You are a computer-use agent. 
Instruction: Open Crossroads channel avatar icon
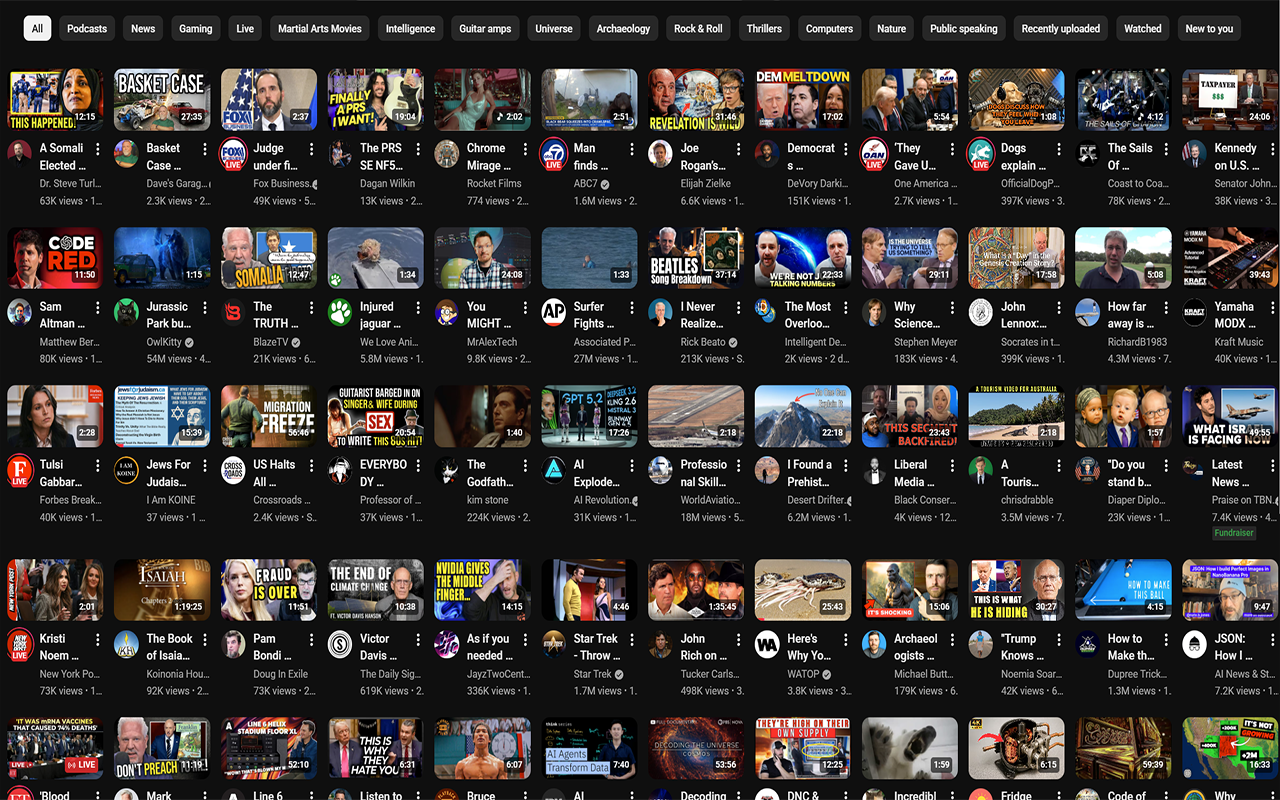(x=233, y=470)
